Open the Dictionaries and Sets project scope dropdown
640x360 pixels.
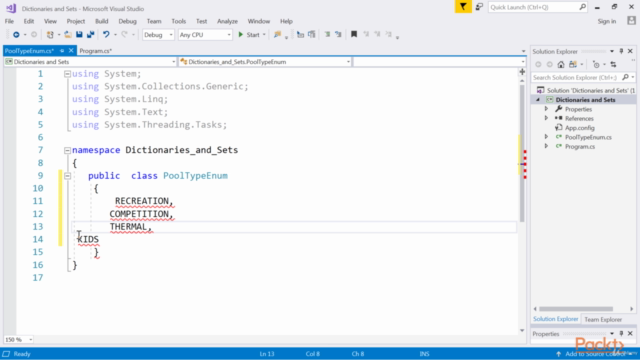point(90,62)
